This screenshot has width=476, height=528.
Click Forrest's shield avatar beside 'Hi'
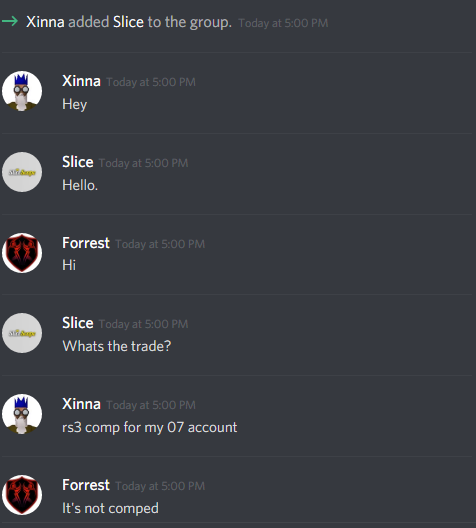pos(22,253)
